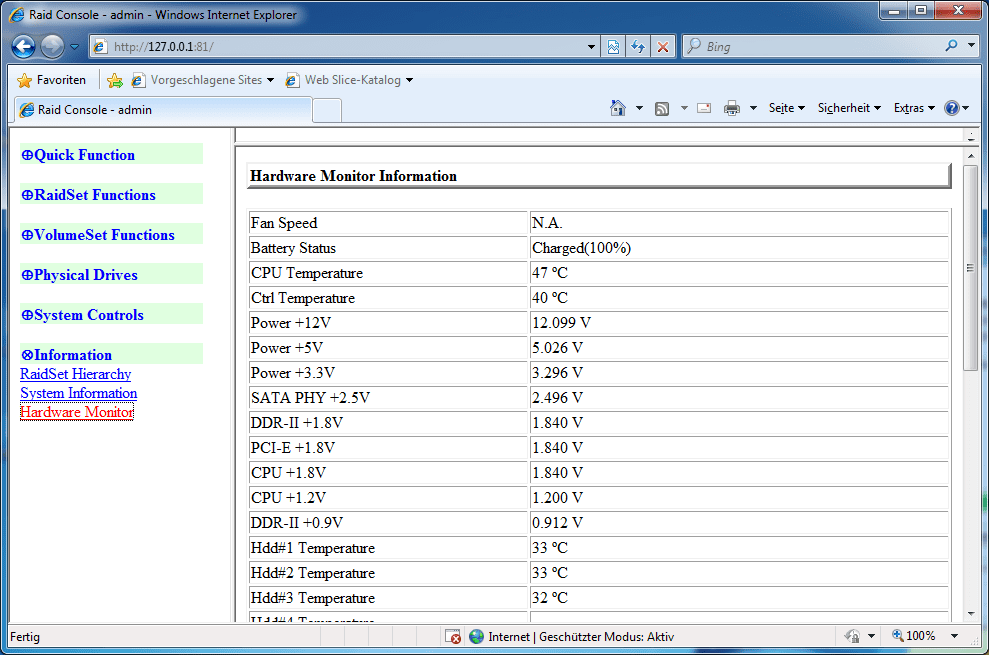Open the Seite menu
Screen dimensions: 989x655
click(787, 109)
